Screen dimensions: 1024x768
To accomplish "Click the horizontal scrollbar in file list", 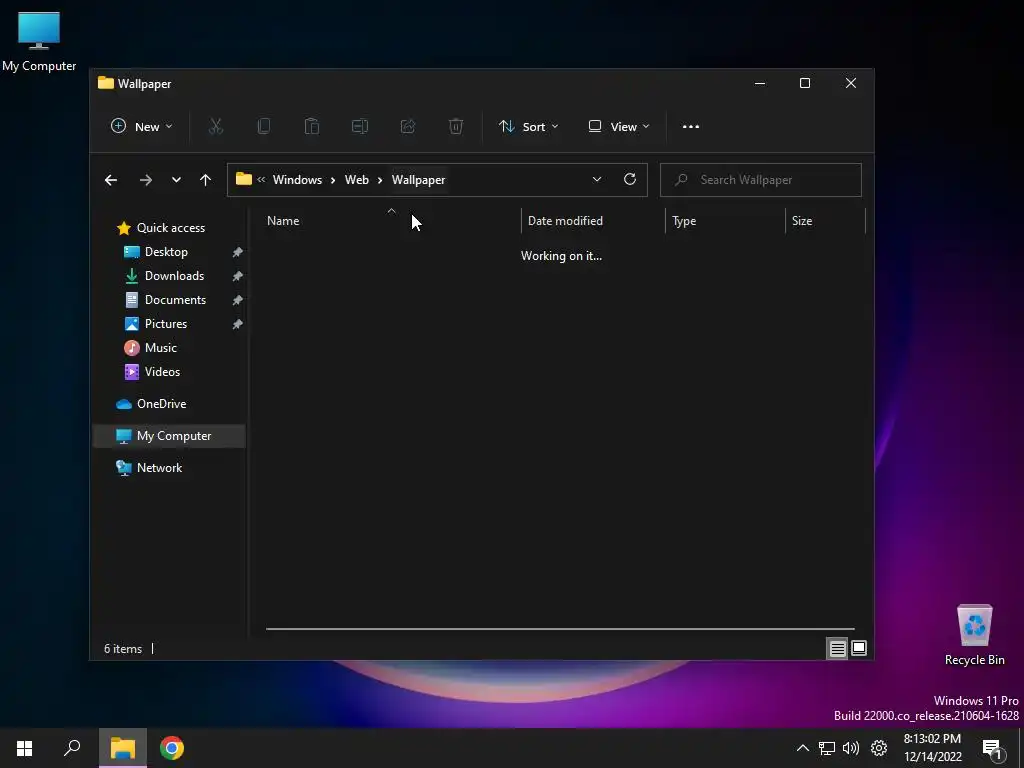I will (560, 629).
